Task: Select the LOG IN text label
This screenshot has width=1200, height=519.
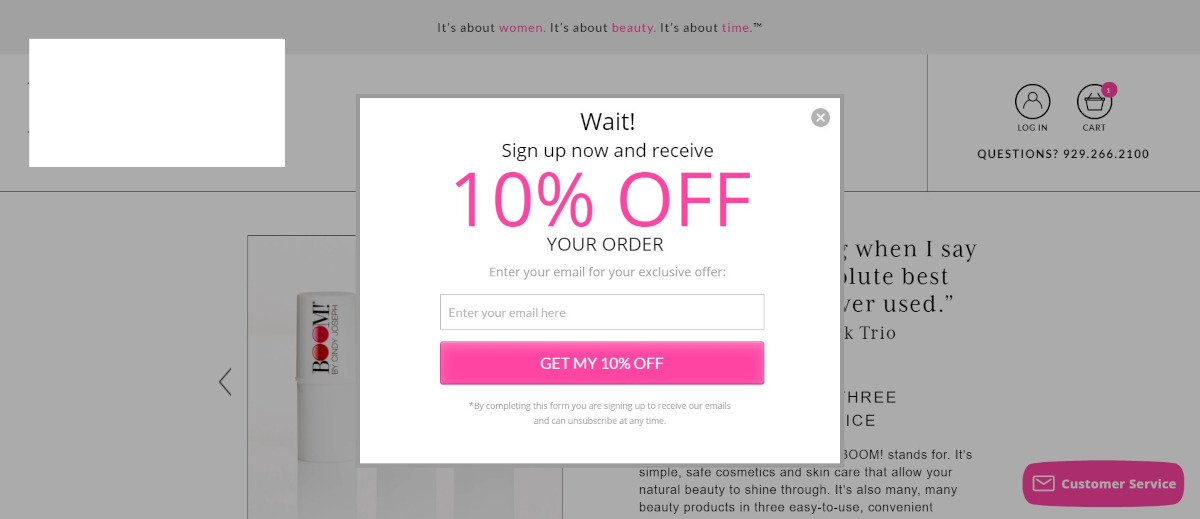Action: click(x=1033, y=128)
